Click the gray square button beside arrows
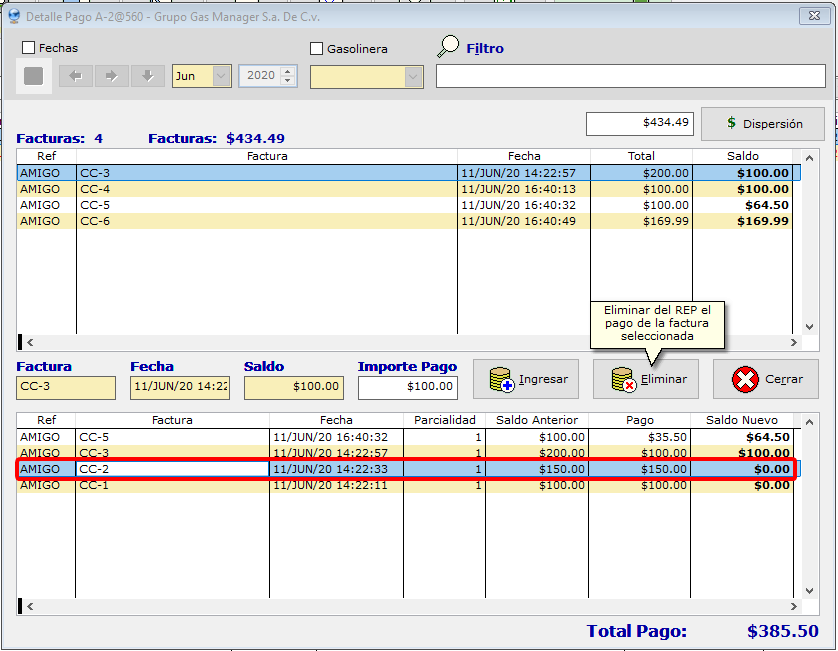Image resolution: width=838 pixels, height=651 pixels. [x=34, y=76]
